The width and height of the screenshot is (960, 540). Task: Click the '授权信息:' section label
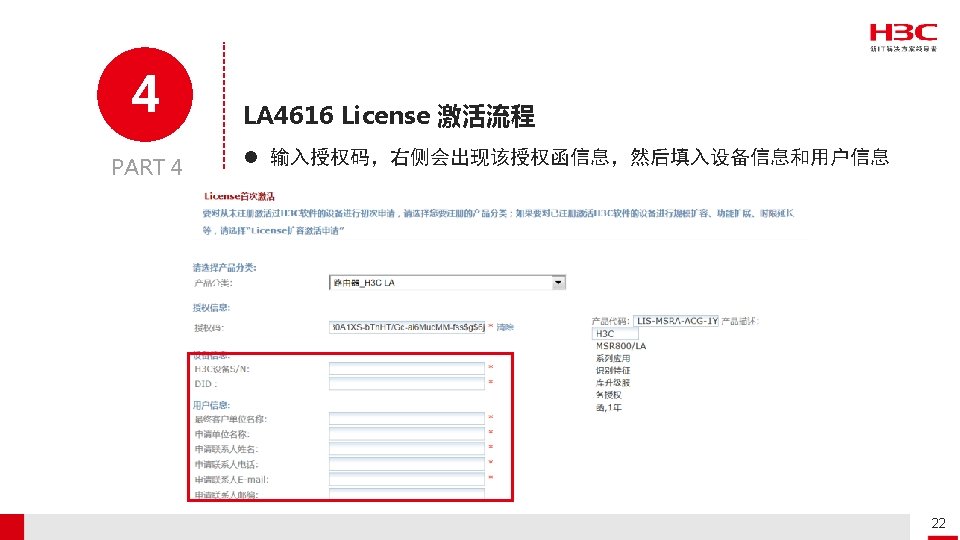coord(211,307)
